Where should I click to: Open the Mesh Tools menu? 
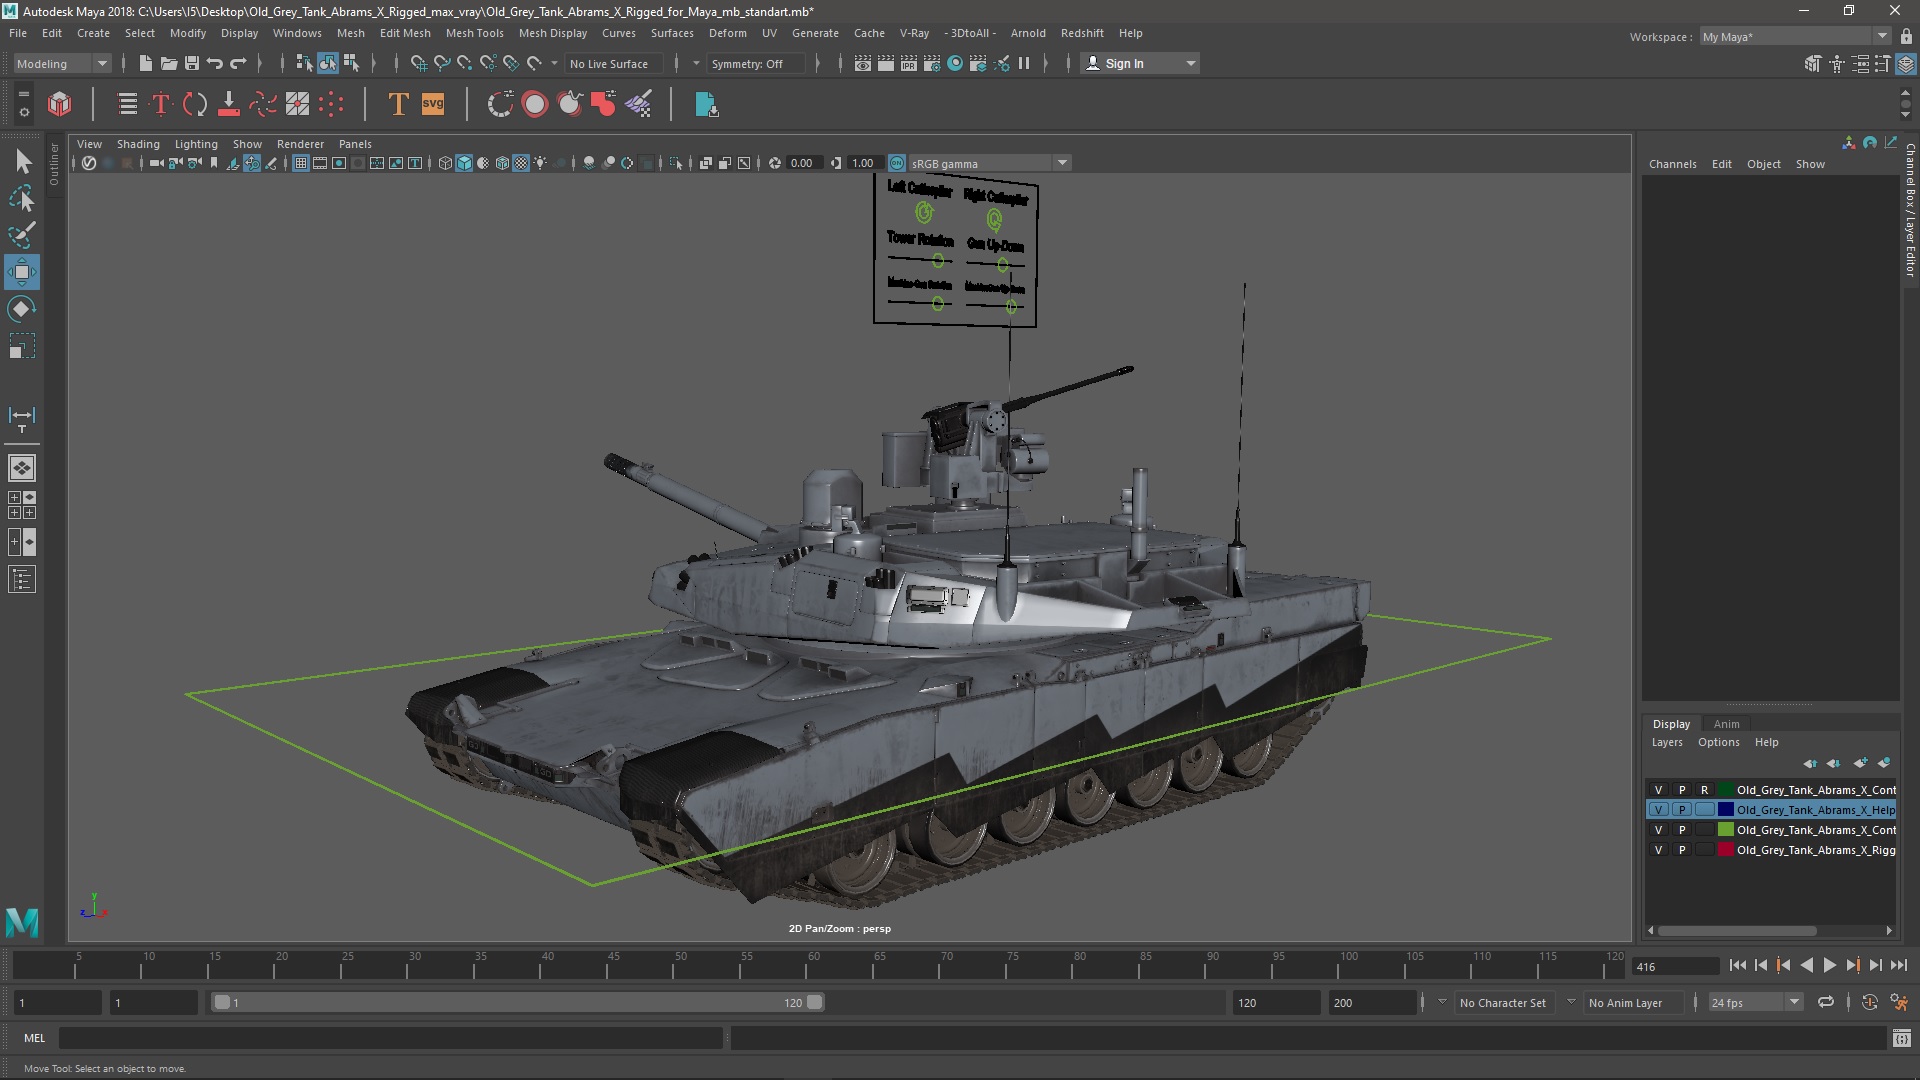474,33
